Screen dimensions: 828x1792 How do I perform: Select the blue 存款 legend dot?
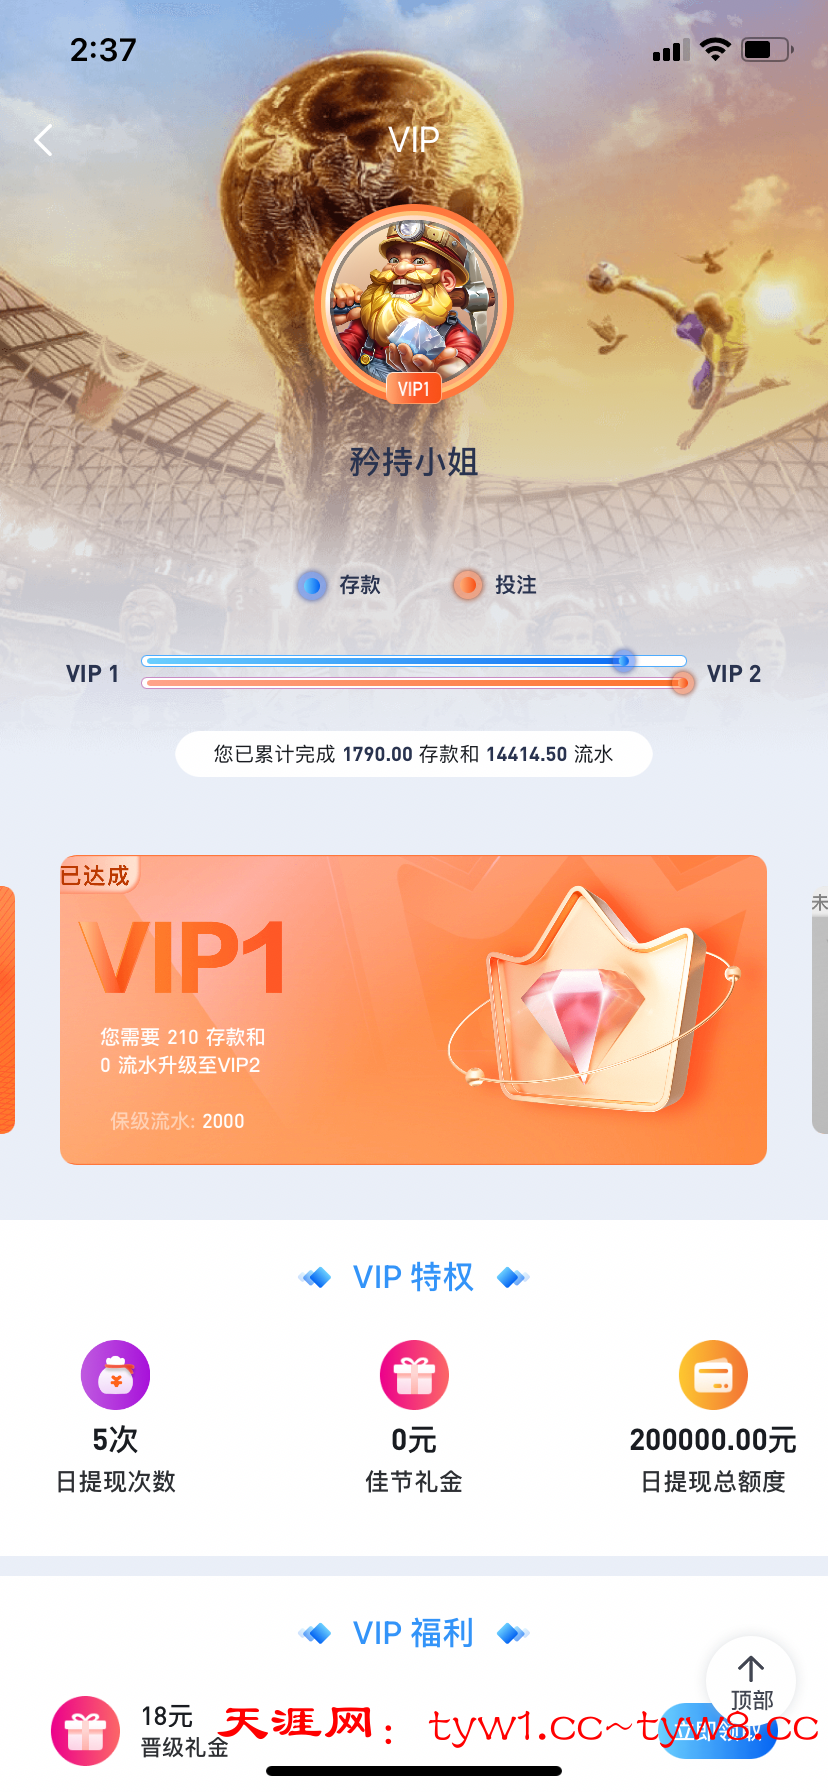click(312, 585)
